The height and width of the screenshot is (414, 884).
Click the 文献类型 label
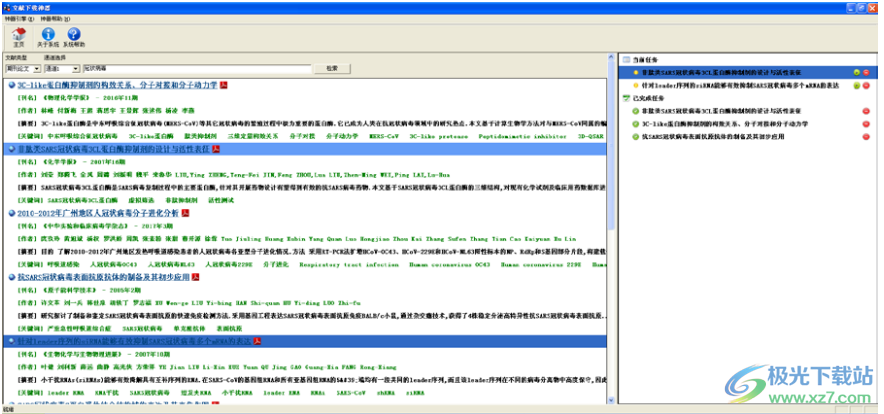16,58
